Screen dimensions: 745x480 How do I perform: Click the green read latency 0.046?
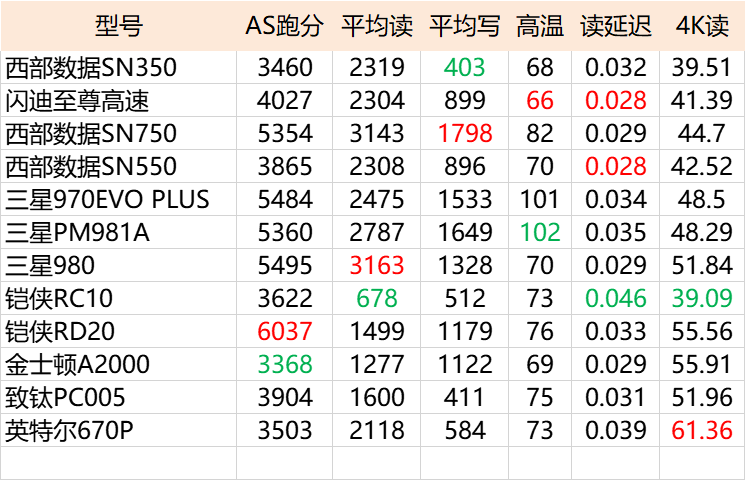(616, 298)
